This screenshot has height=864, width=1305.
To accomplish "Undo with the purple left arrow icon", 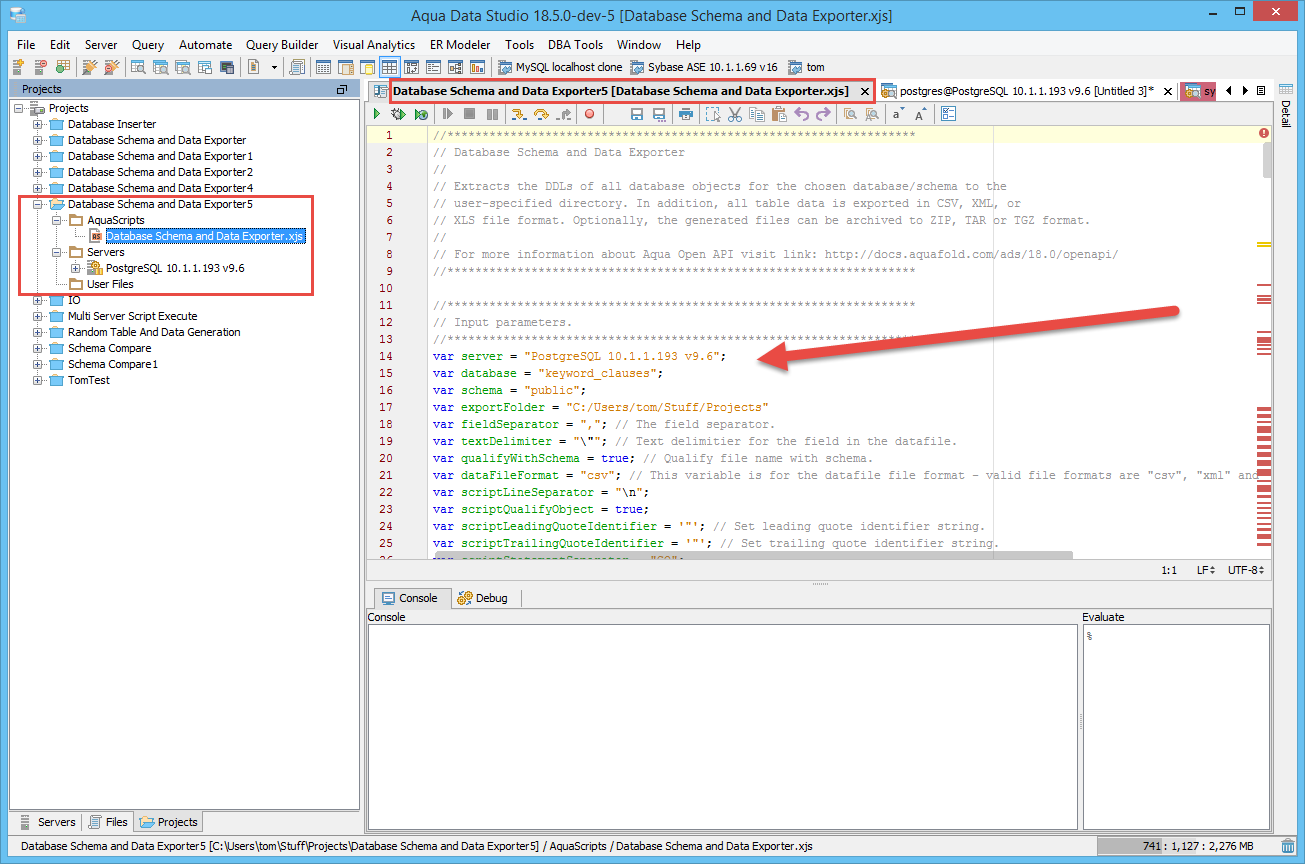I will [x=802, y=114].
